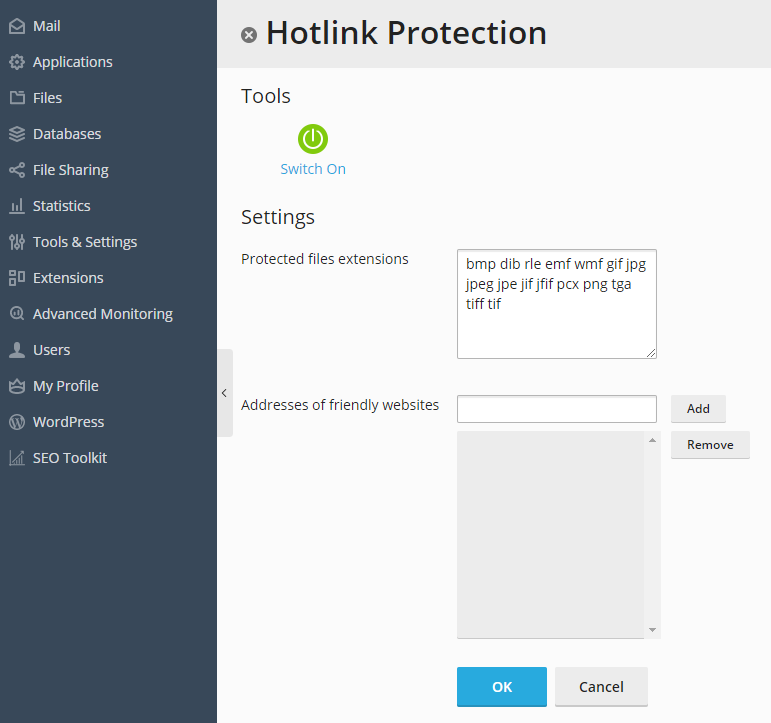The image size is (771, 723).
Task: Select the Files folder icon
Action: pyautogui.click(x=17, y=98)
